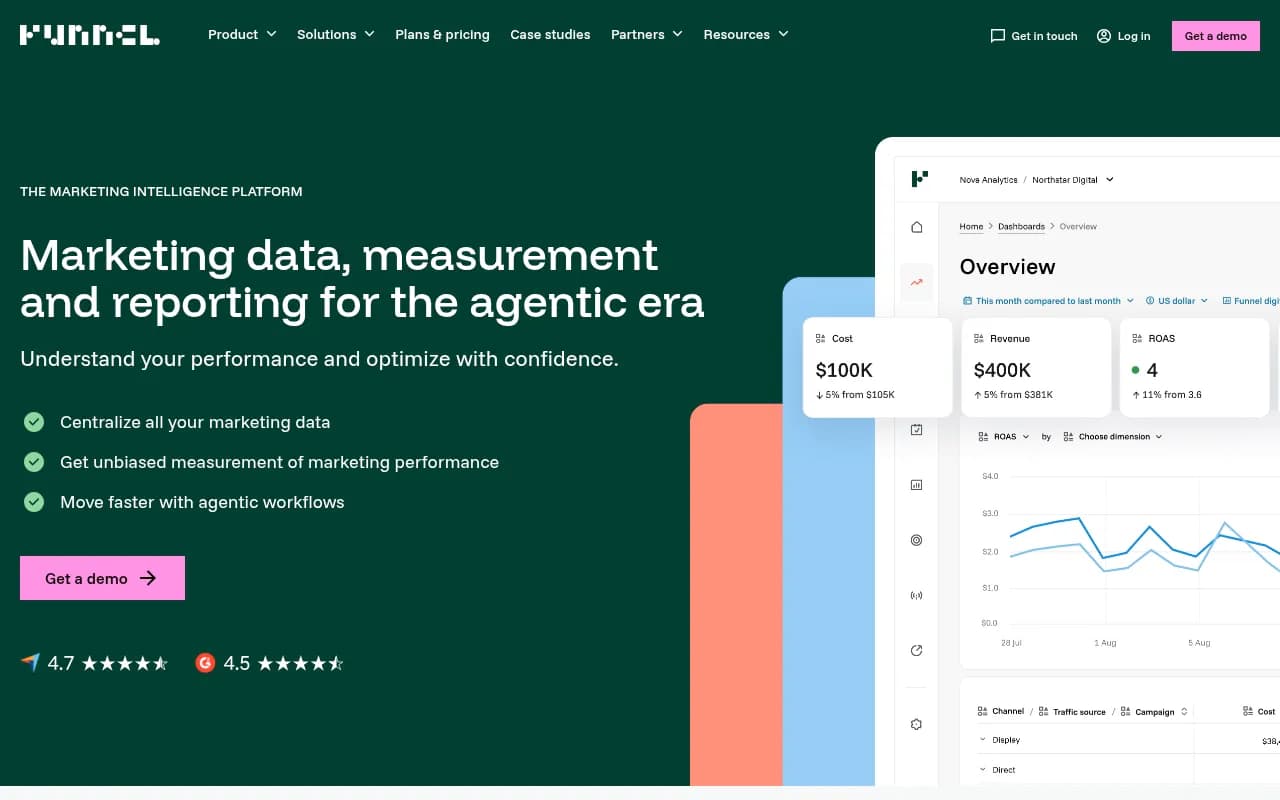This screenshot has height=800, width=1280.
Task: Click the 1 Aug axis label
Action: tap(1105, 643)
